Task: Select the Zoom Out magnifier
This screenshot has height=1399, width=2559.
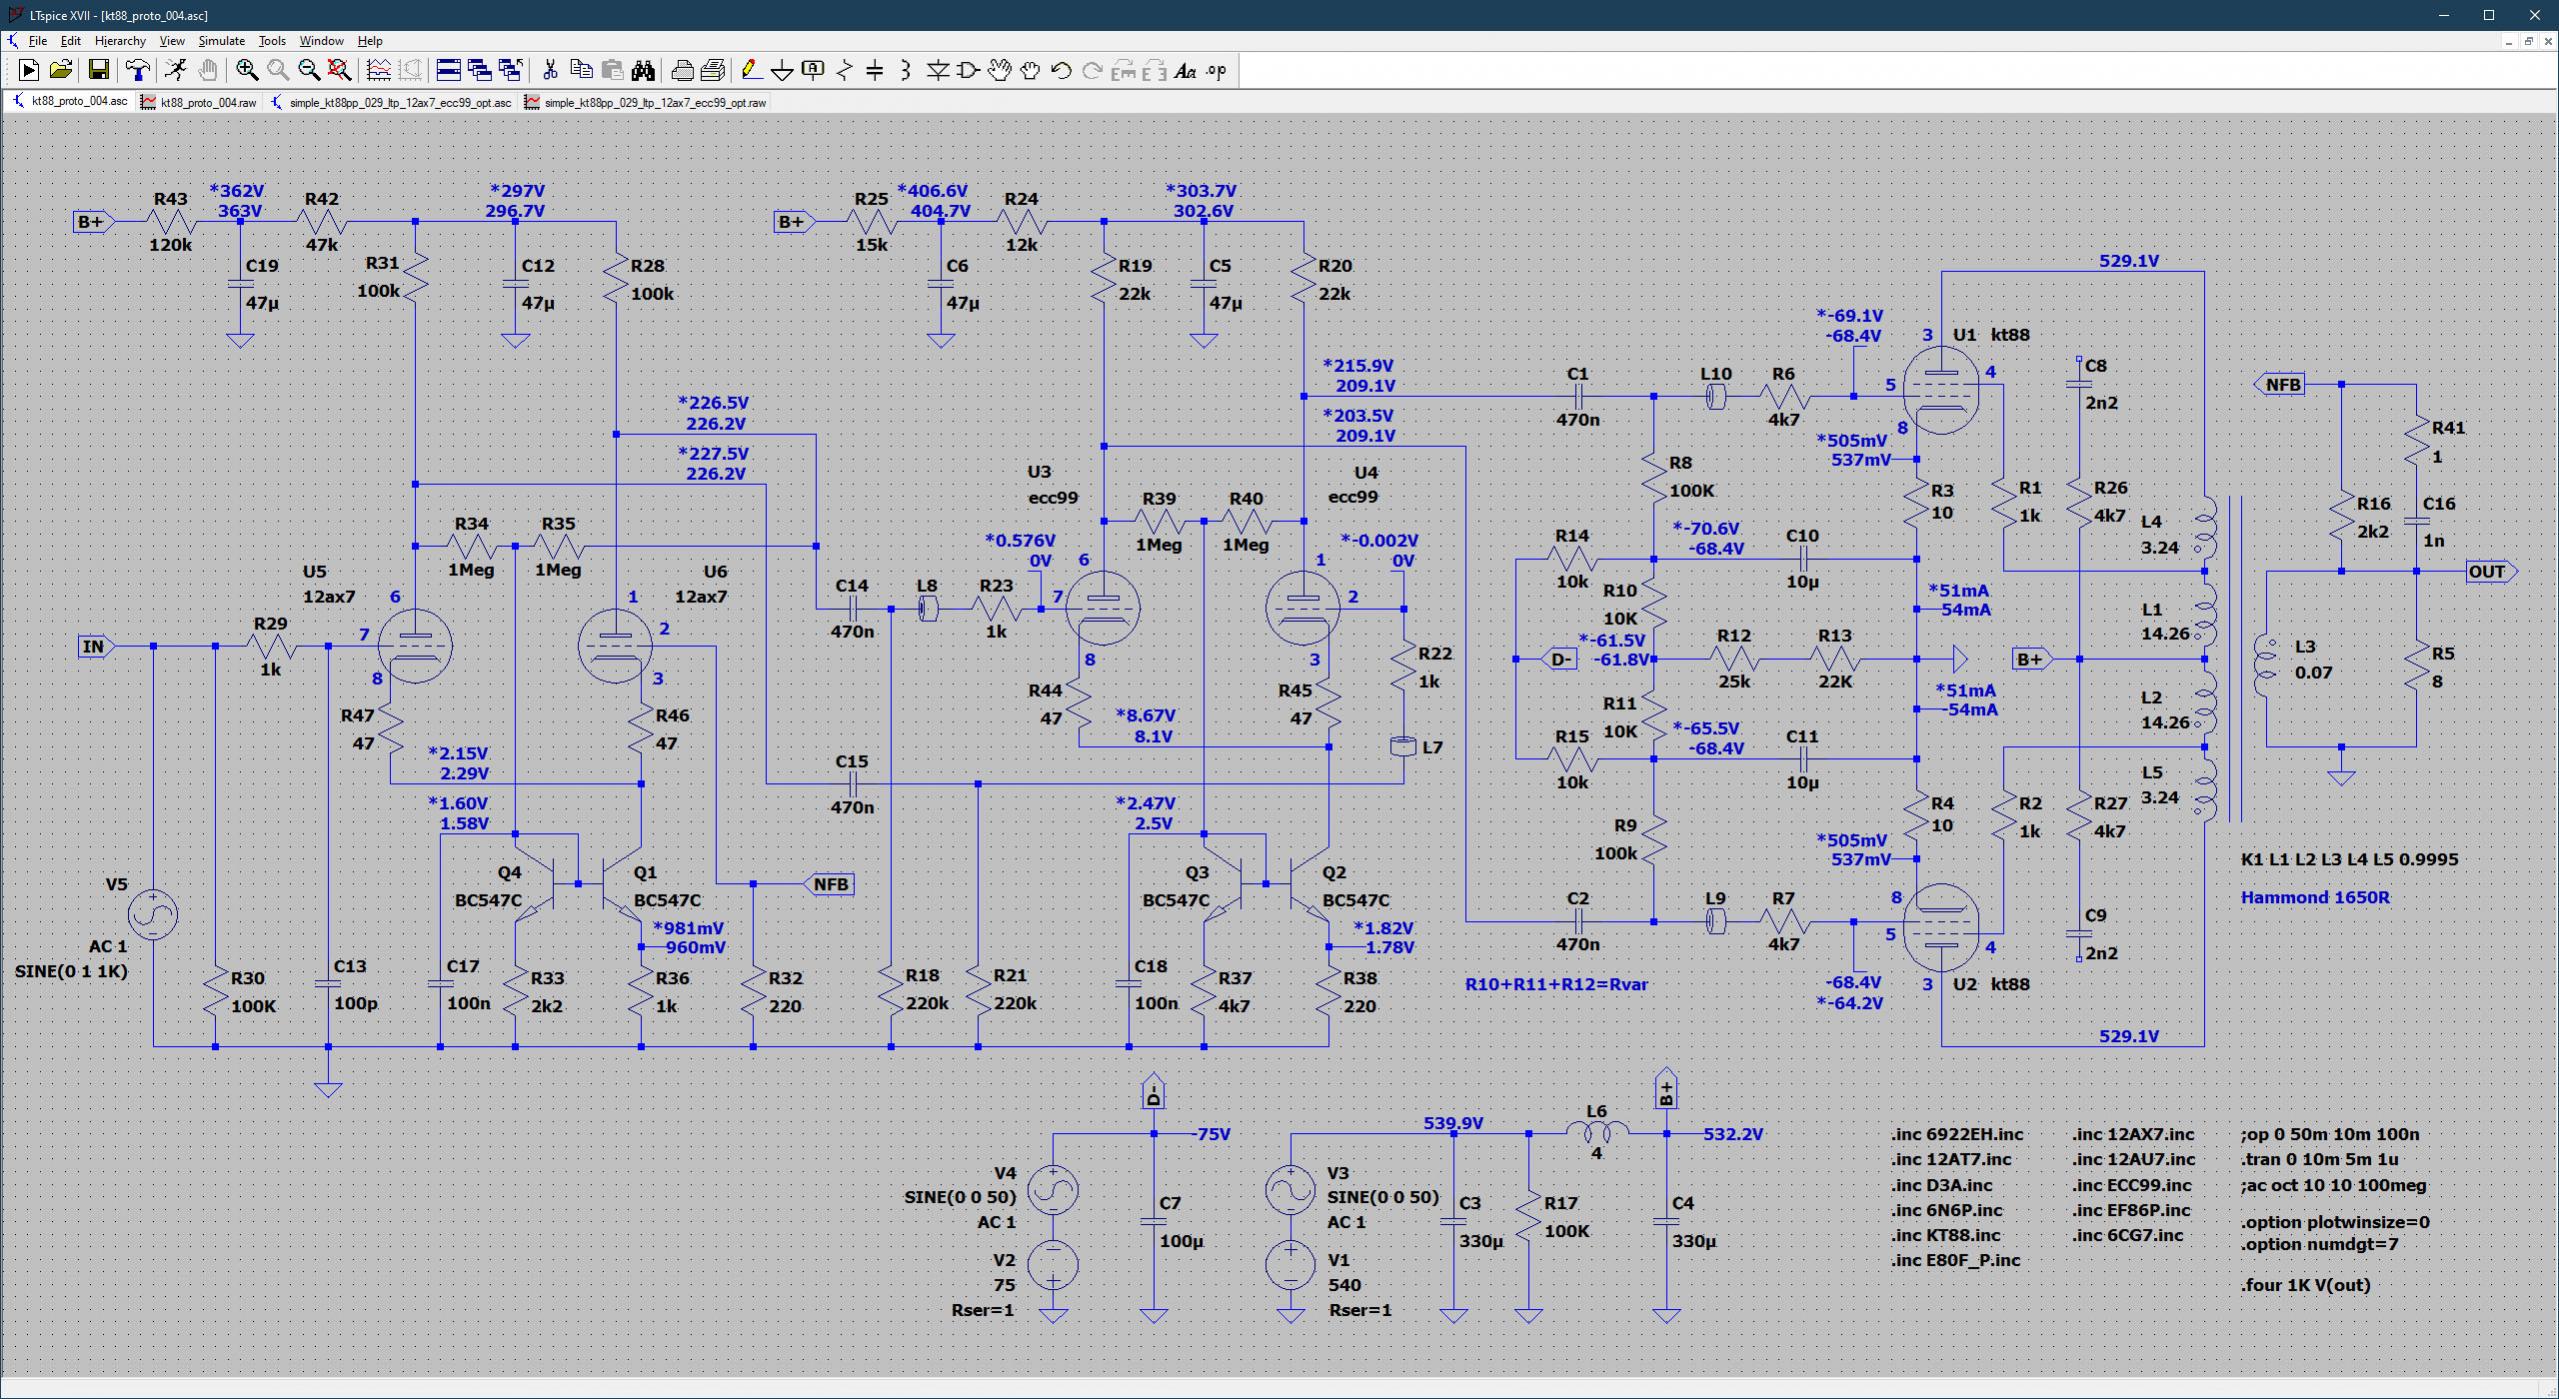Action: [309, 70]
